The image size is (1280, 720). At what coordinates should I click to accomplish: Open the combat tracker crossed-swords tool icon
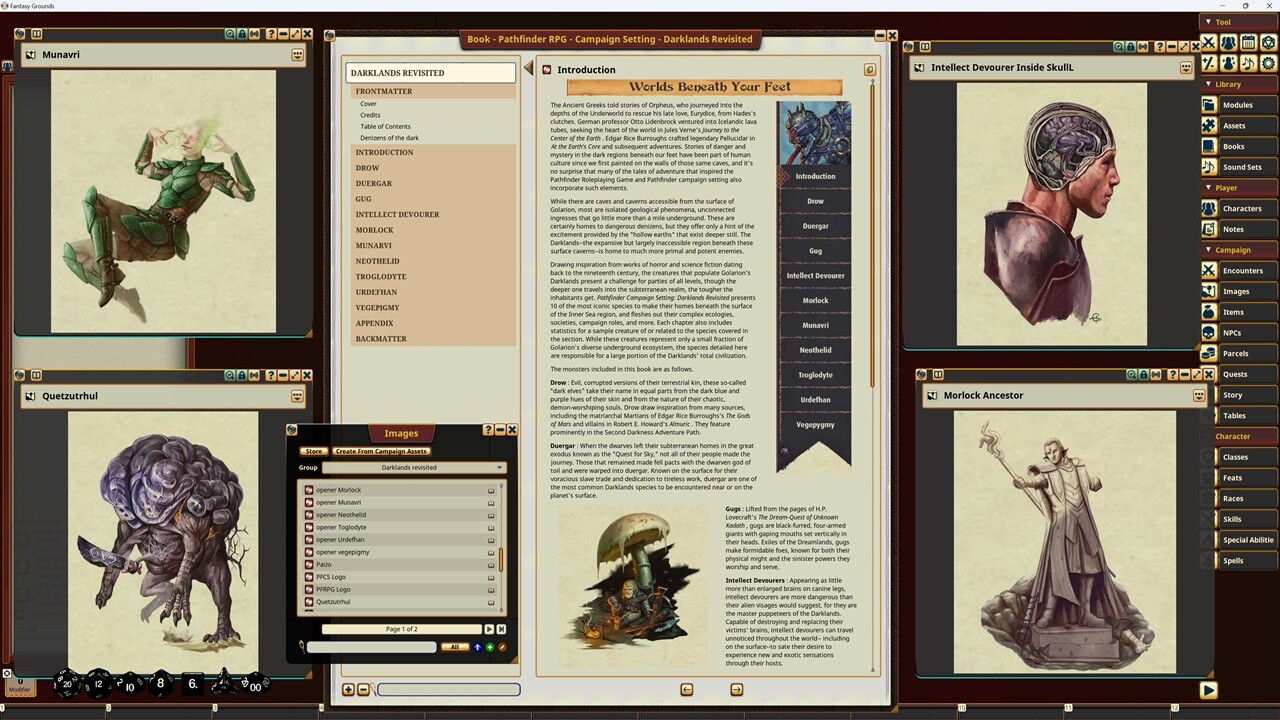coord(1209,42)
